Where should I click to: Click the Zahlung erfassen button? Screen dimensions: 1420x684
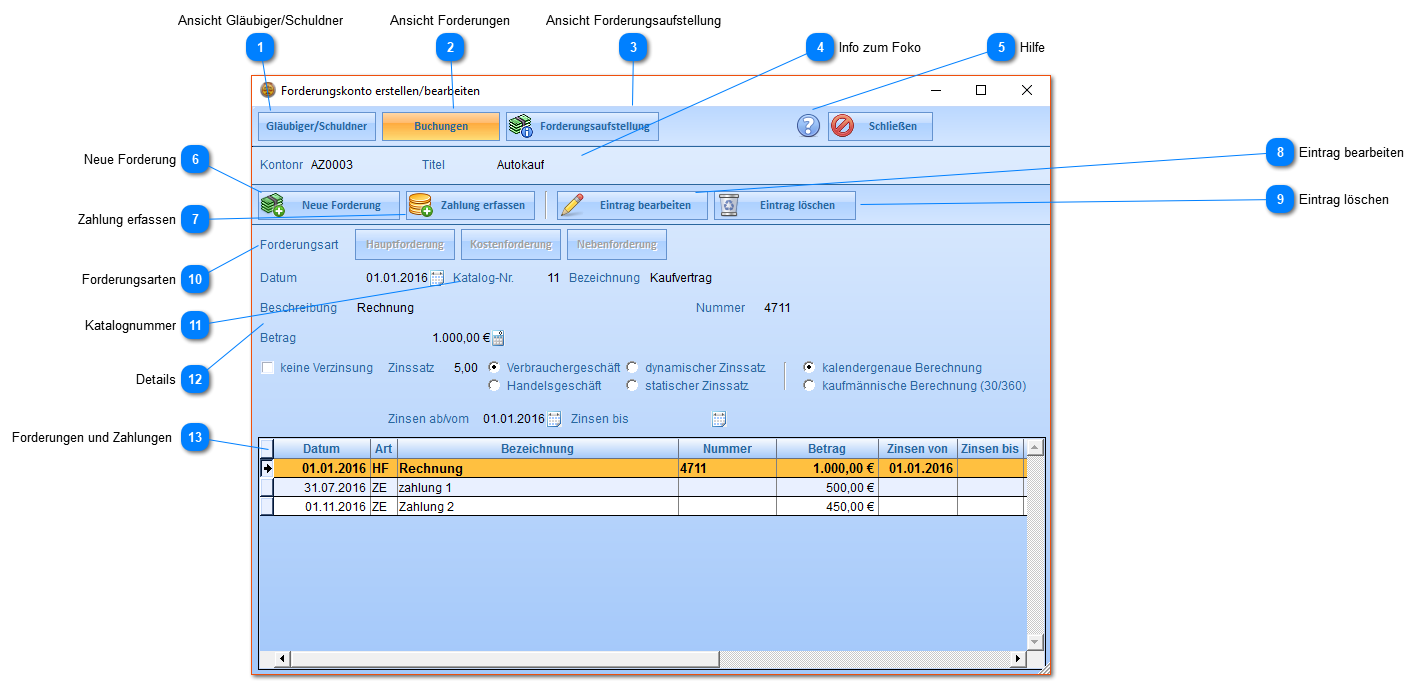(471, 205)
